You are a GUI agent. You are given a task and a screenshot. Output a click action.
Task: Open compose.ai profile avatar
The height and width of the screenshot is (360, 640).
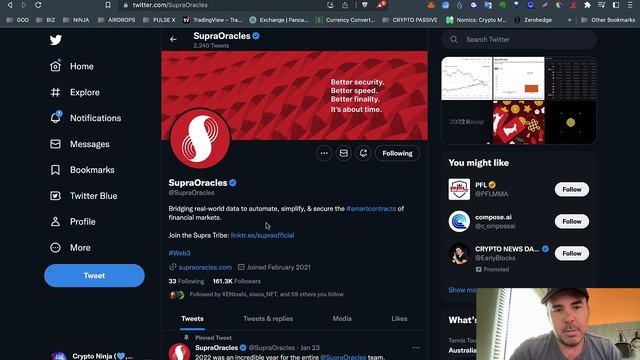(x=459, y=221)
